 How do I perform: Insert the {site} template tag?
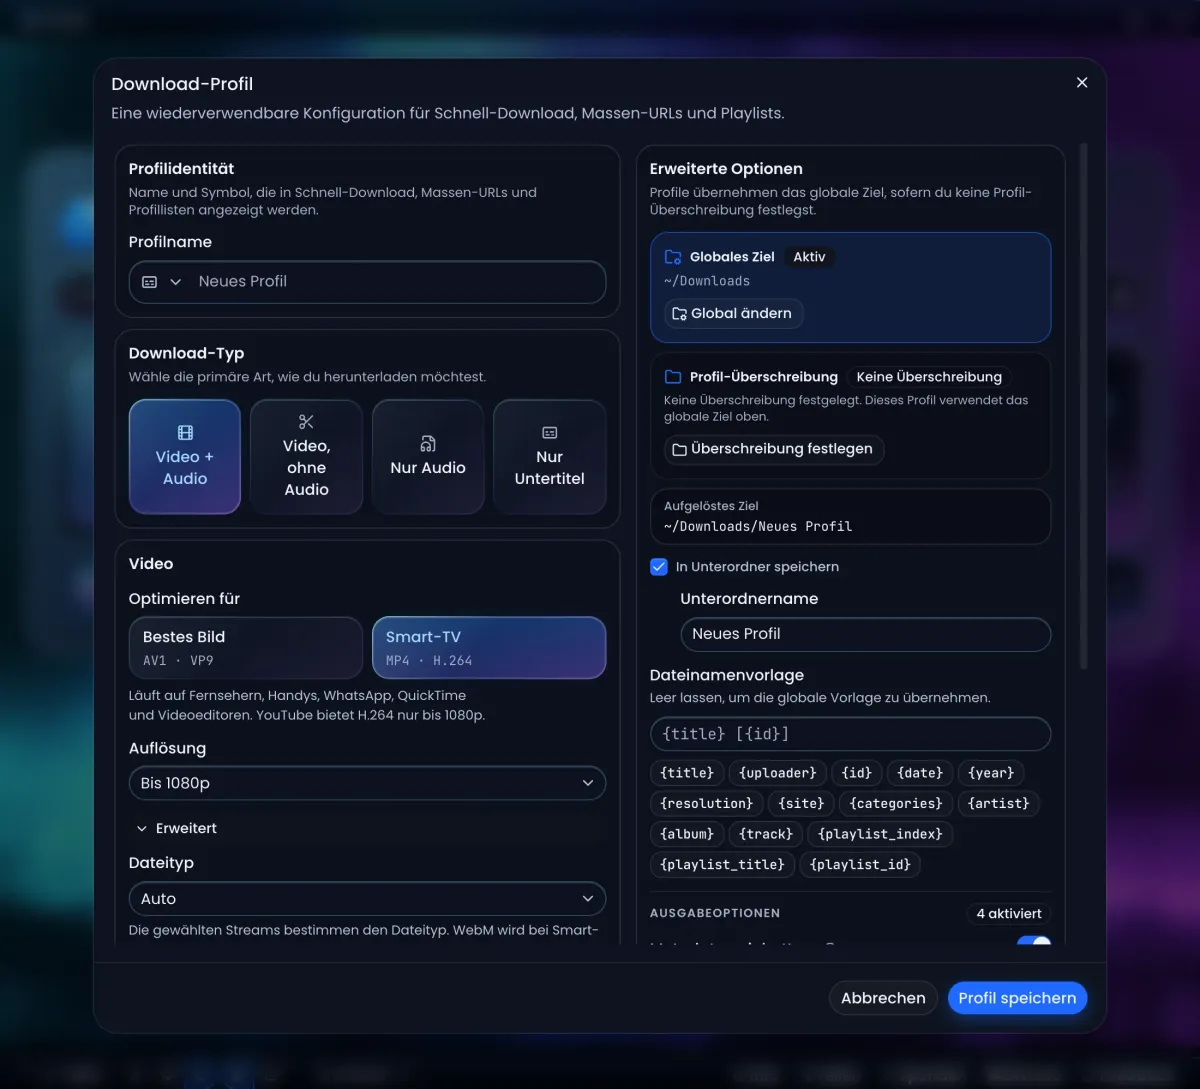801,803
